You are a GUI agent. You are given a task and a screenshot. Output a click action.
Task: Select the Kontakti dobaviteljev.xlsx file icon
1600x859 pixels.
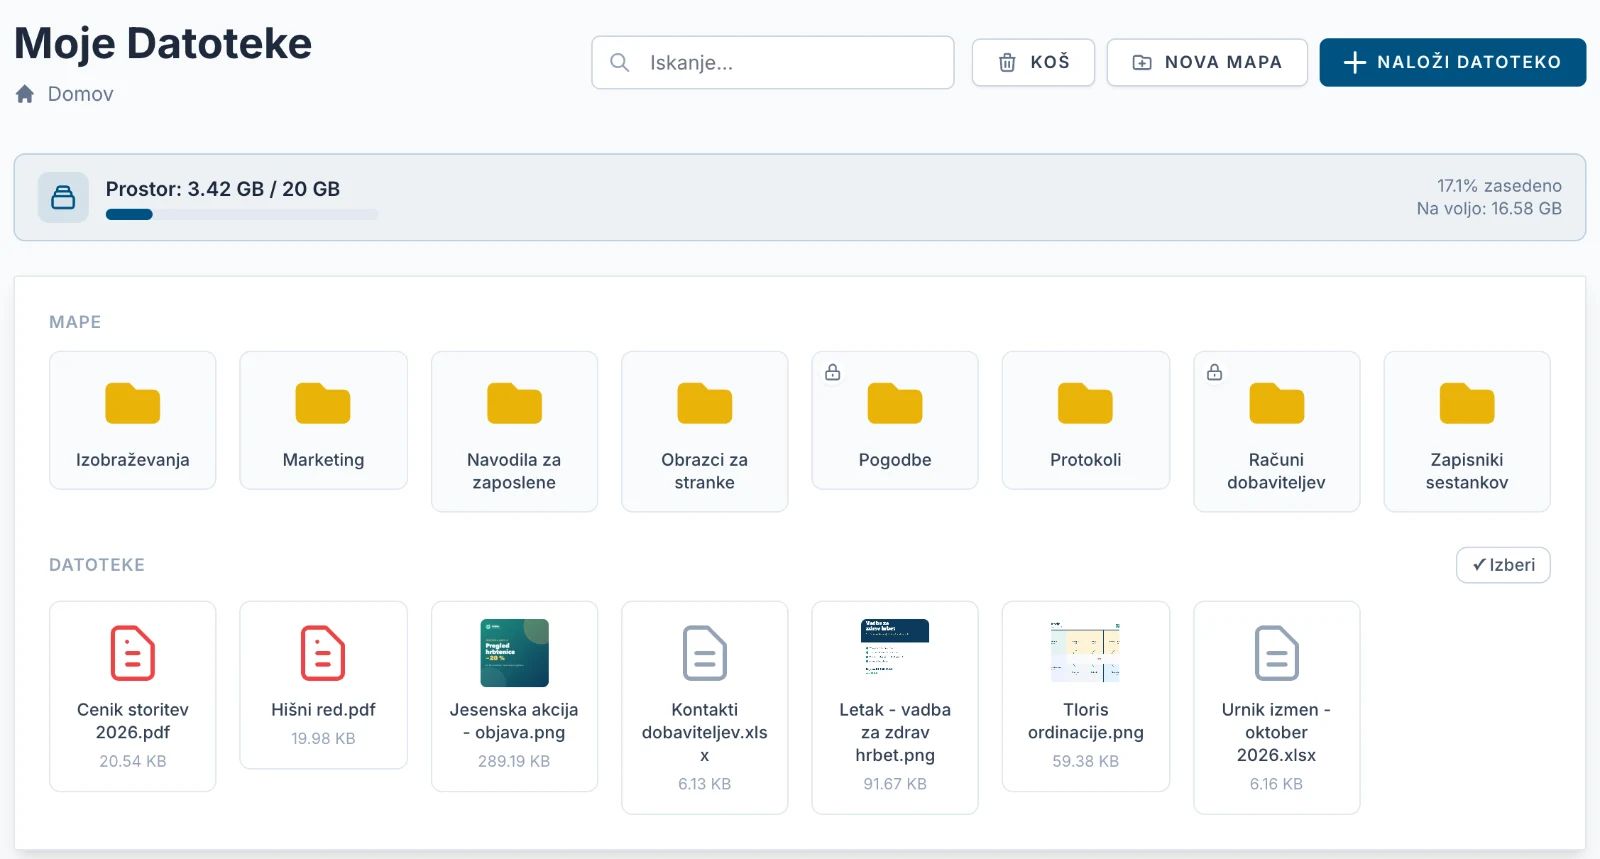[x=705, y=653]
